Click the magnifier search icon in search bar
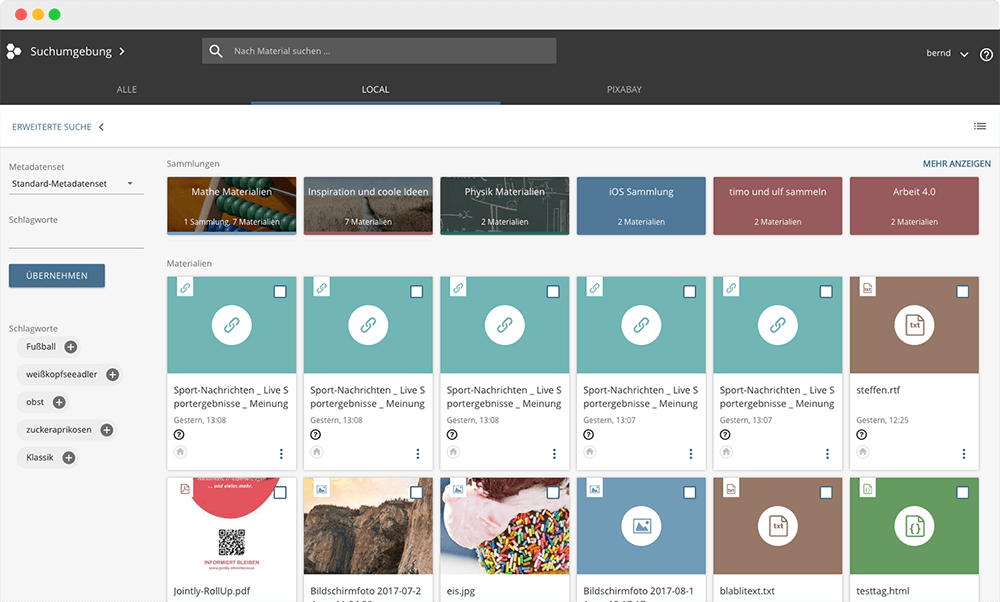This screenshot has width=1000, height=602. [x=216, y=51]
